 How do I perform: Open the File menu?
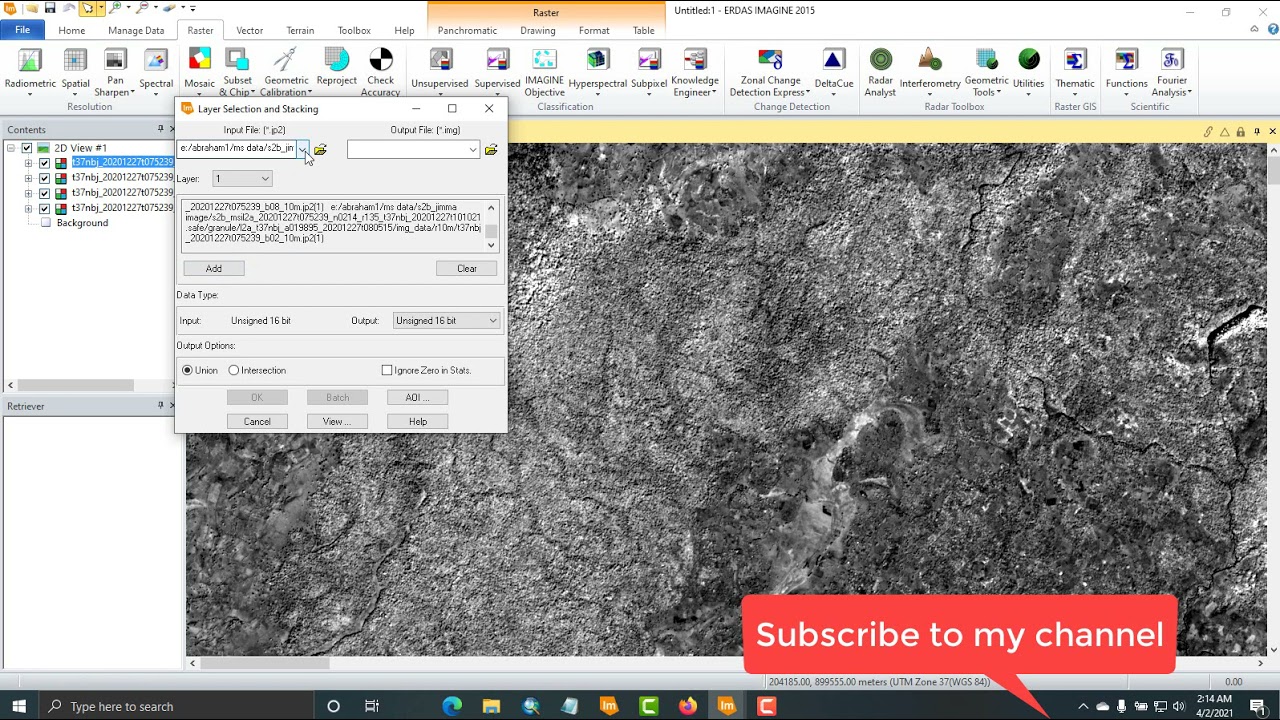click(x=22, y=30)
